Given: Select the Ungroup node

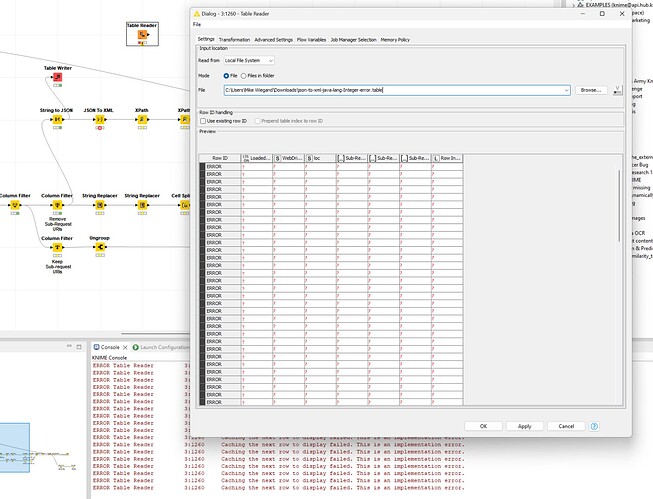Looking at the screenshot, I should (x=100, y=247).
